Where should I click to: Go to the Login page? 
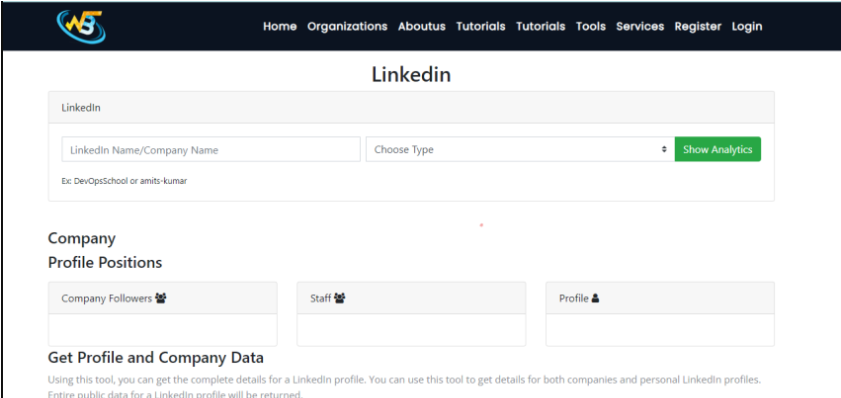[x=747, y=26]
